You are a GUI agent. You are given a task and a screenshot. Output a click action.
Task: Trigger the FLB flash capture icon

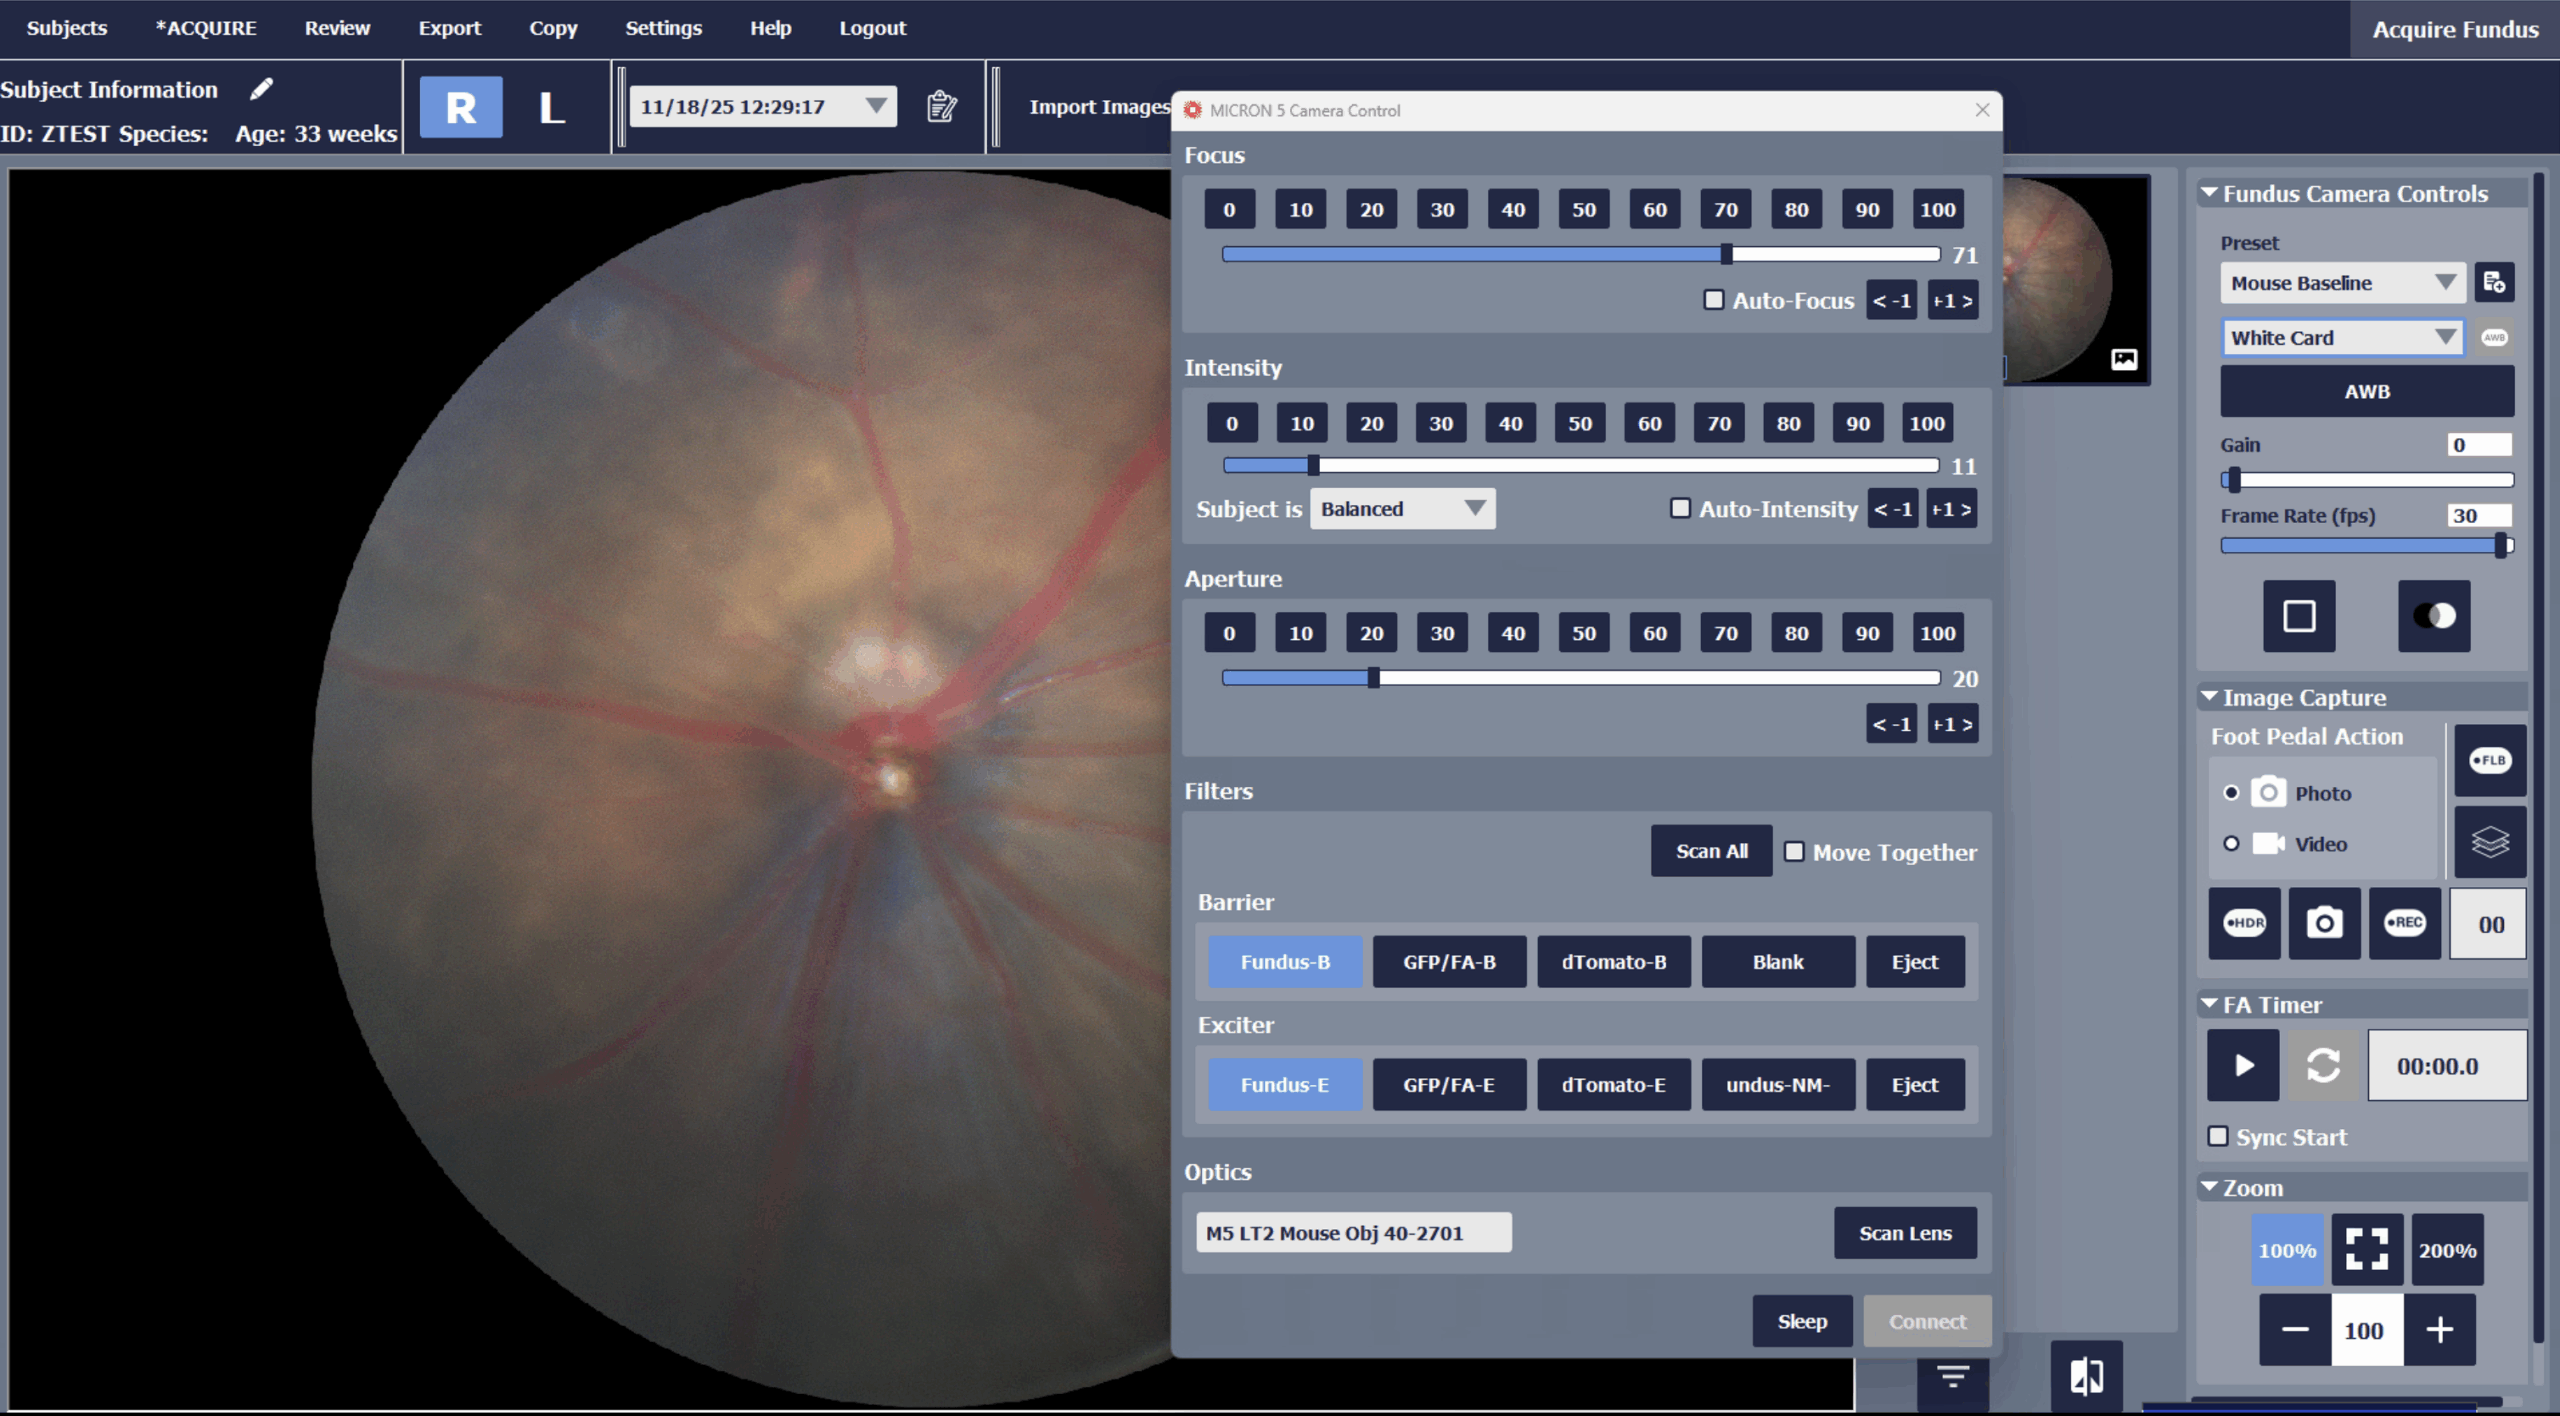pyautogui.click(x=2491, y=761)
